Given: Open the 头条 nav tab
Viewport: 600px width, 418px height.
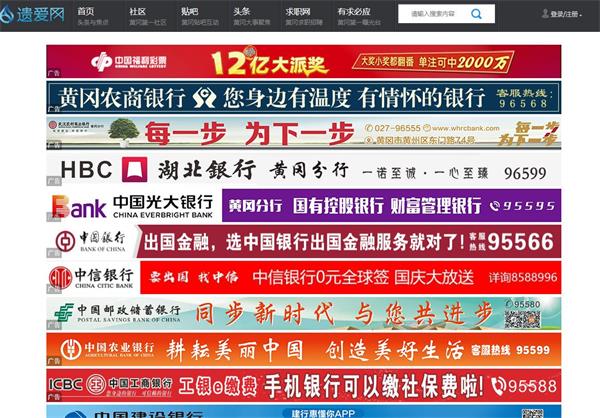Looking at the screenshot, I should pyautogui.click(x=252, y=16).
